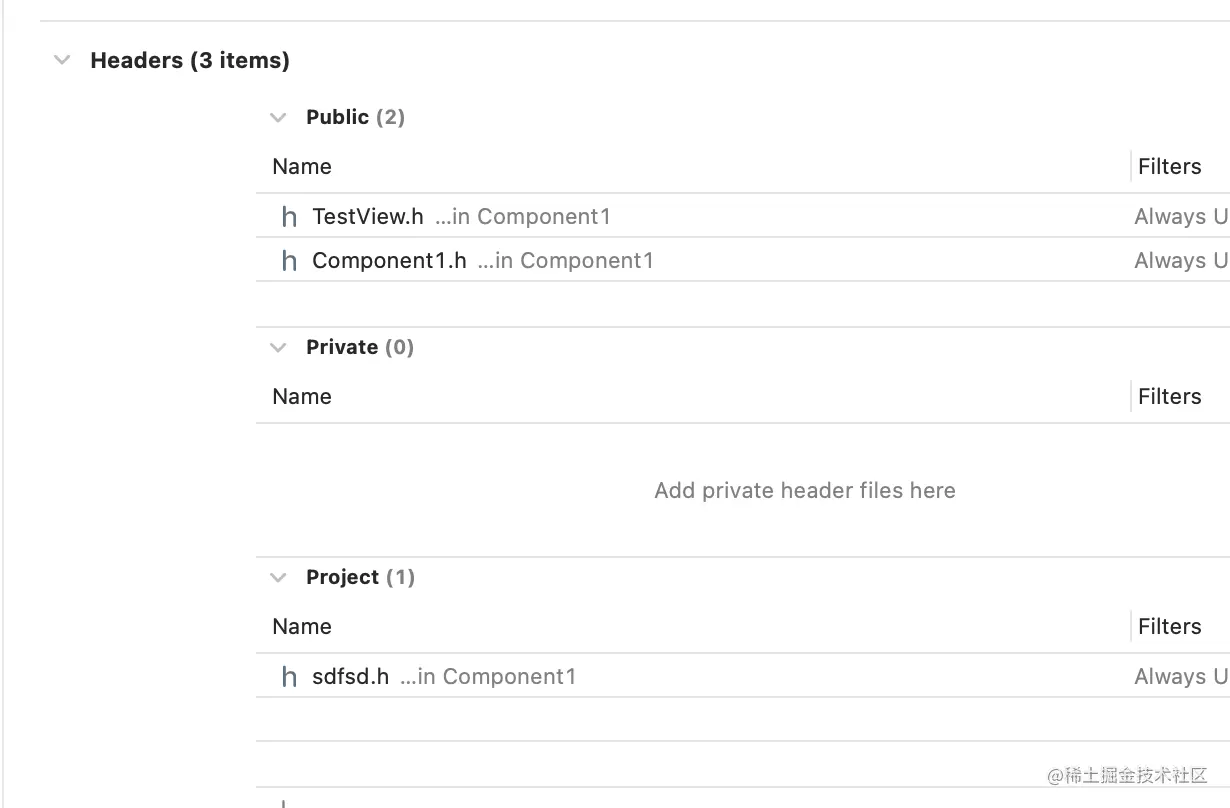Click the Name column header under Public

click(x=302, y=167)
